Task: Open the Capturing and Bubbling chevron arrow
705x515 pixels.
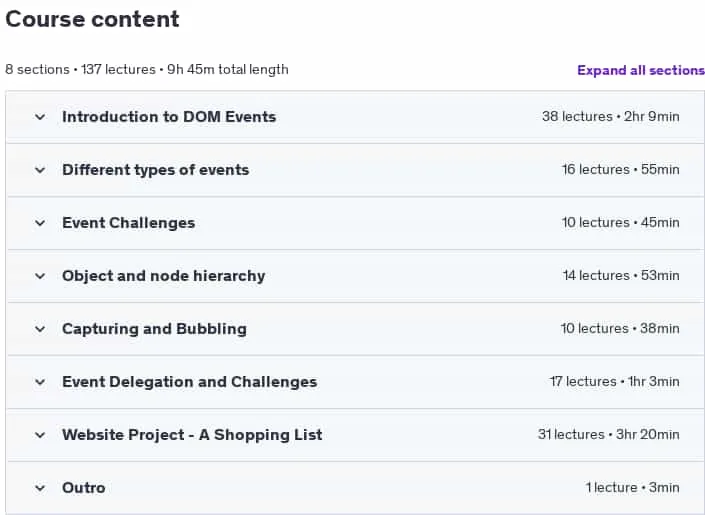Action: pyautogui.click(x=40, y=329)
